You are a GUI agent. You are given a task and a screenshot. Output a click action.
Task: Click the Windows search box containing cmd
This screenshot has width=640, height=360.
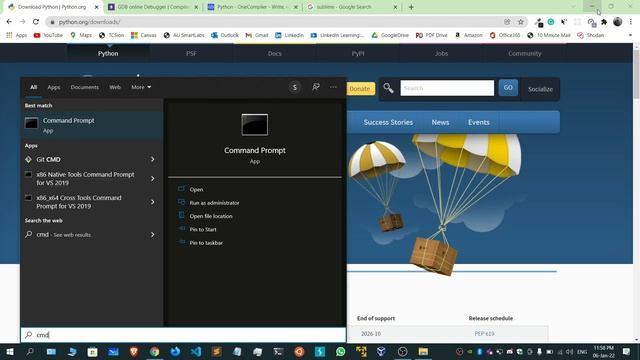coord(183,335)
